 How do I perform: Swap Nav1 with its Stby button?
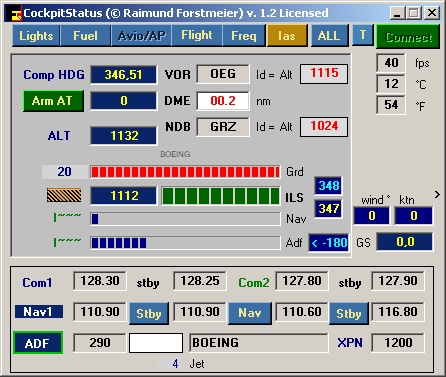point(149,313)
